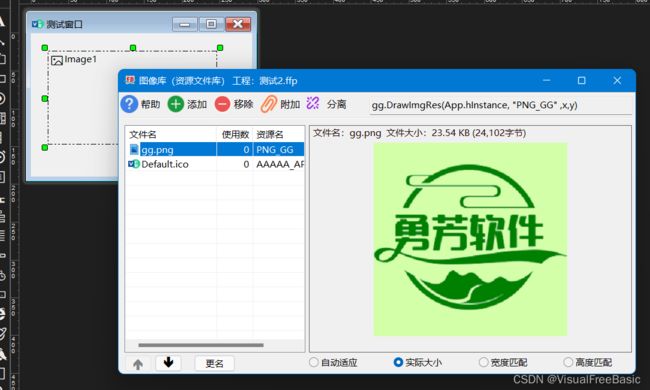Close the 测试窗口 test window
650x390 pixels.
coord(238,24)
